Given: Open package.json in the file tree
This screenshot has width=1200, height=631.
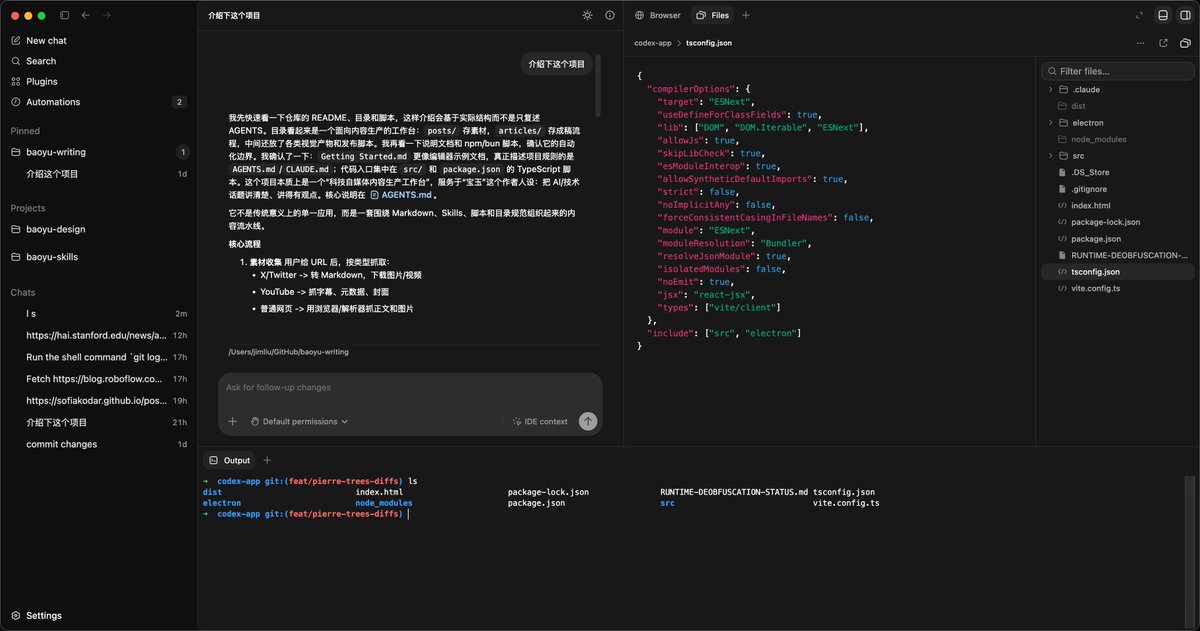Looking at the screenshot, I should [1118, 239].
